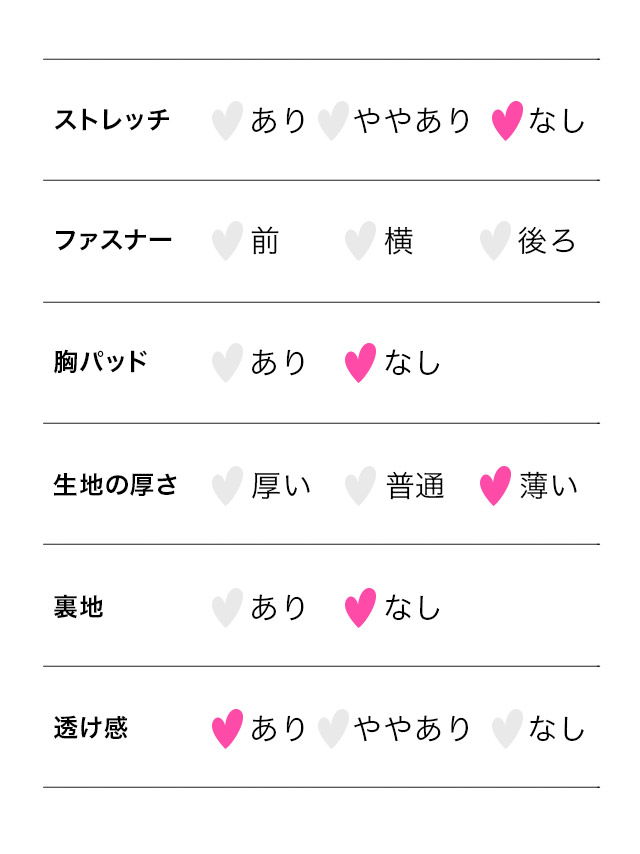Click the 生地の厚さ row label
The height and width of the screenshot is (854, 640).
(x=115, y=486)
